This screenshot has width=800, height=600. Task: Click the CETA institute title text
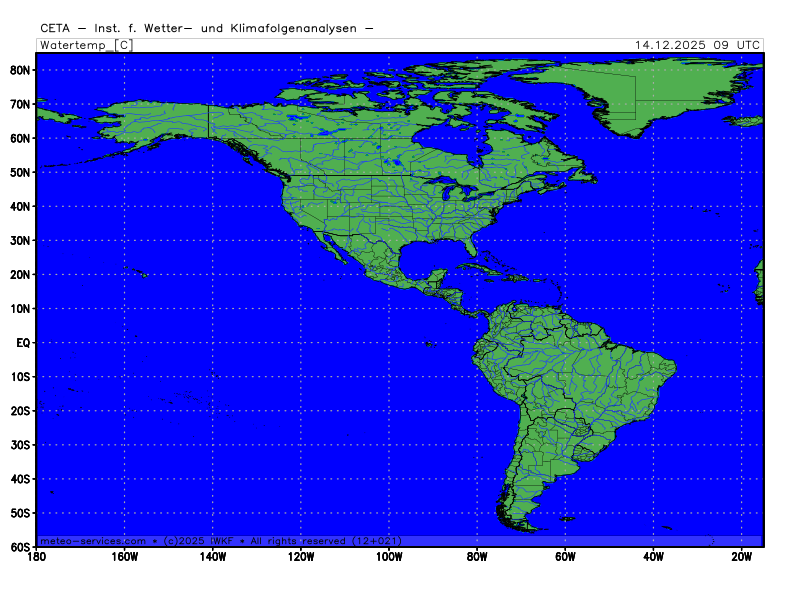tap(207, 28)
